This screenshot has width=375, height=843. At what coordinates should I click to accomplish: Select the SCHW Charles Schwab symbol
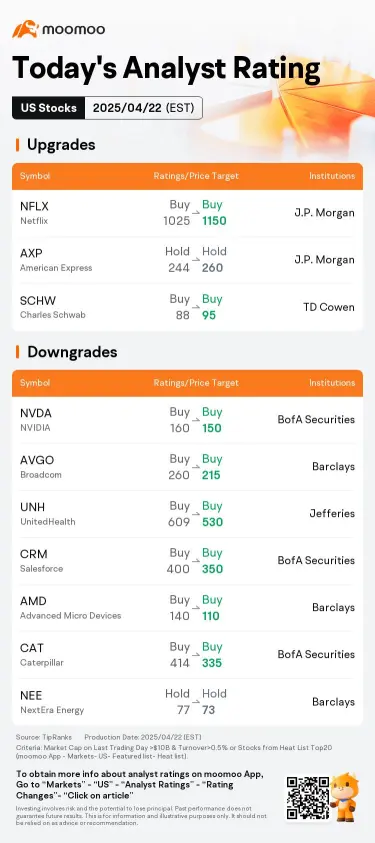(52, 307)
